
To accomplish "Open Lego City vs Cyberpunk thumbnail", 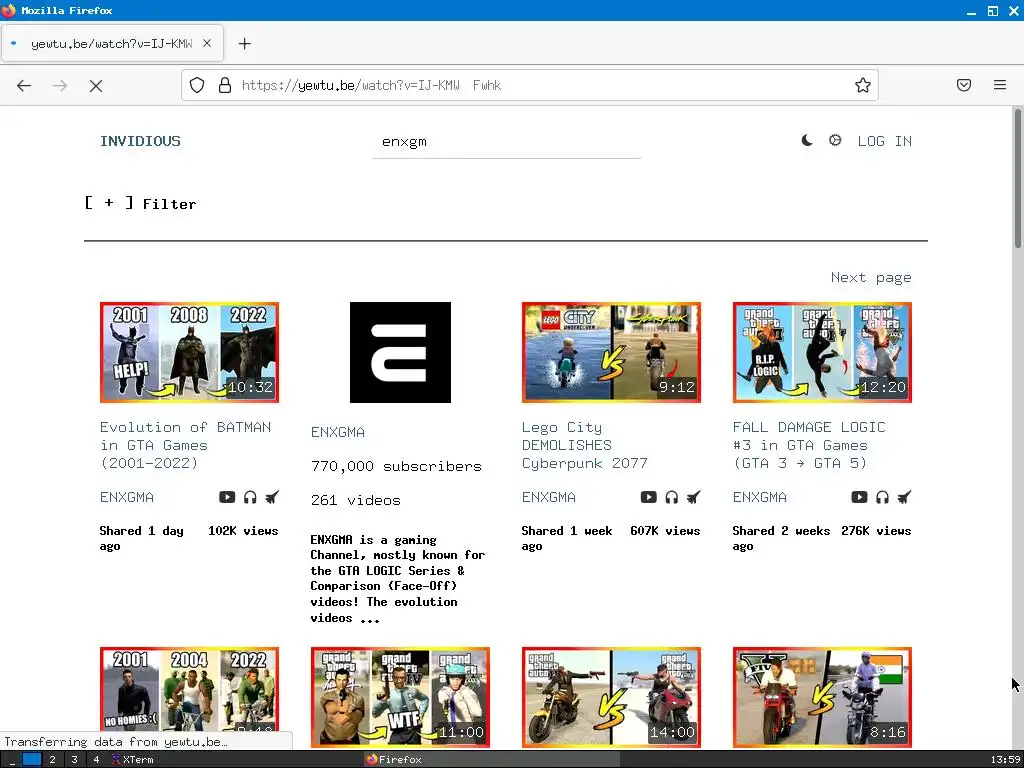I will click(x=611, y=352).
